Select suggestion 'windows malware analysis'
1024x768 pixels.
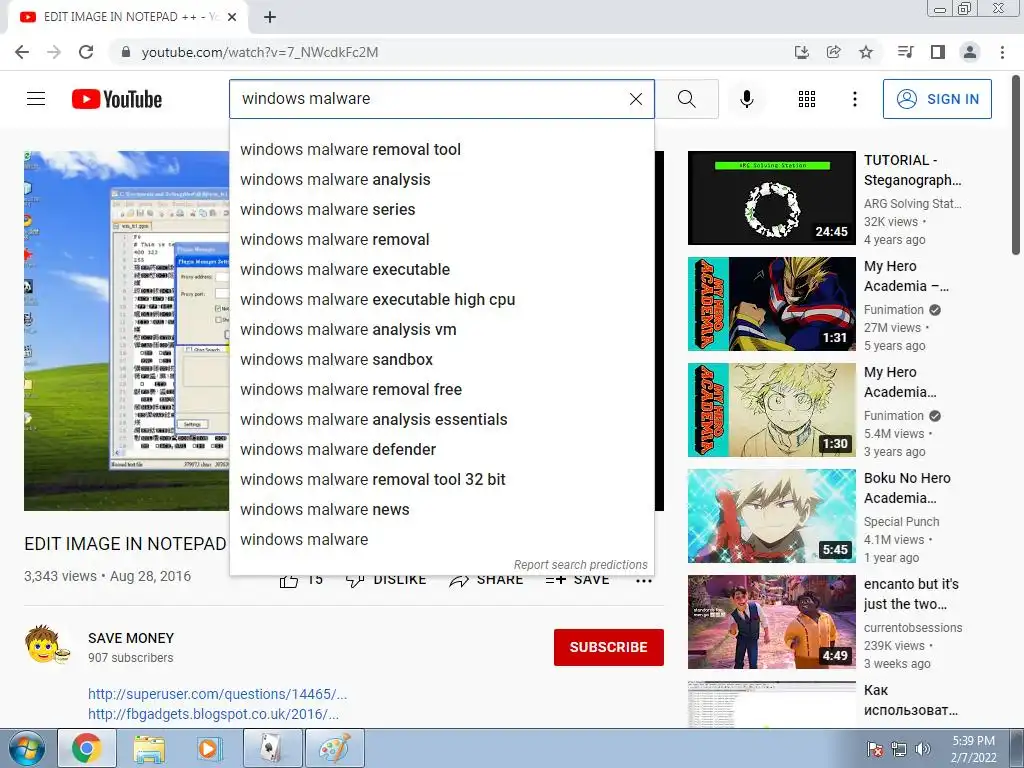(441, 180)
